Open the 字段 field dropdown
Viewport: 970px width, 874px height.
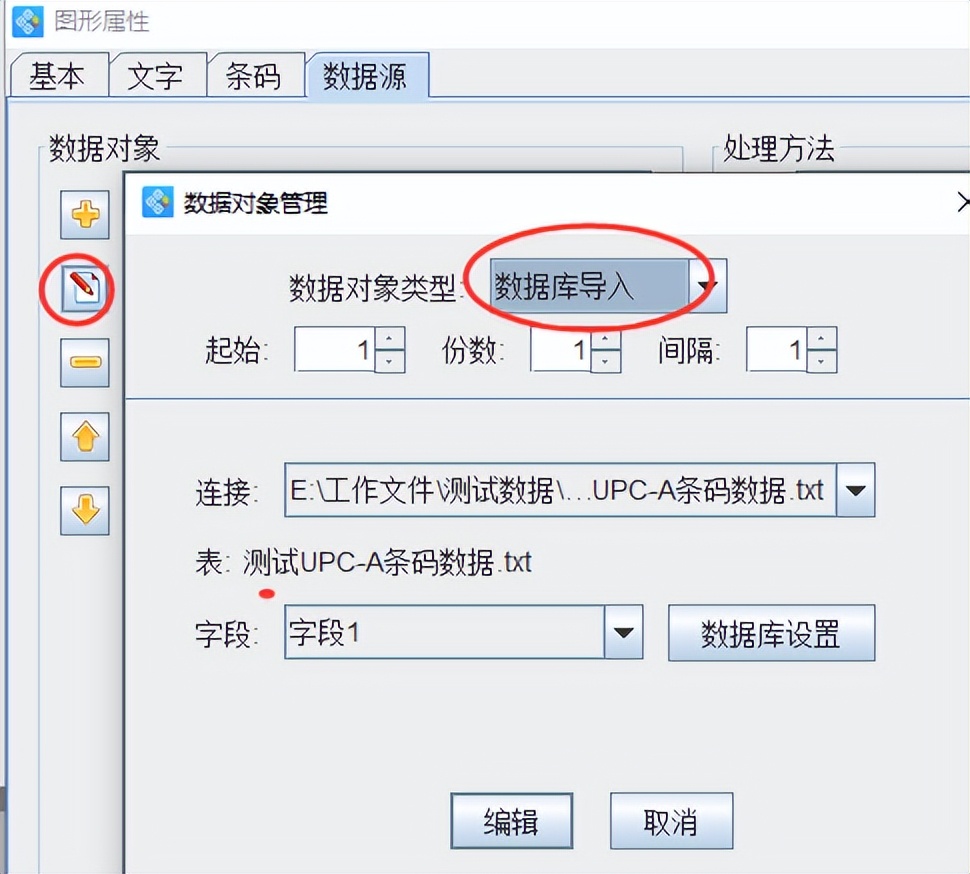(x=623, y=632)
